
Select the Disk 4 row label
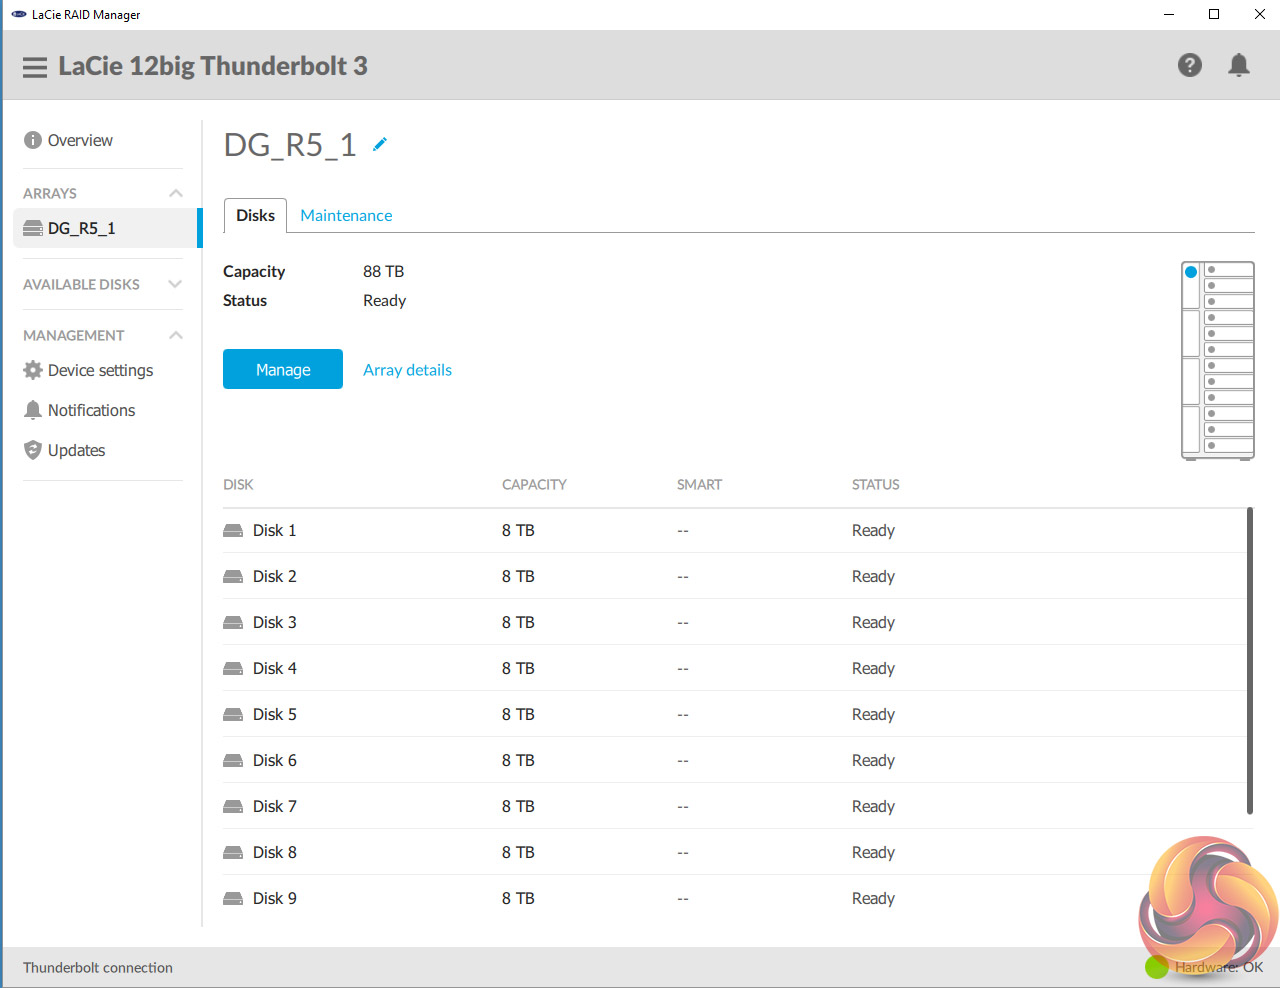[274, 668]
